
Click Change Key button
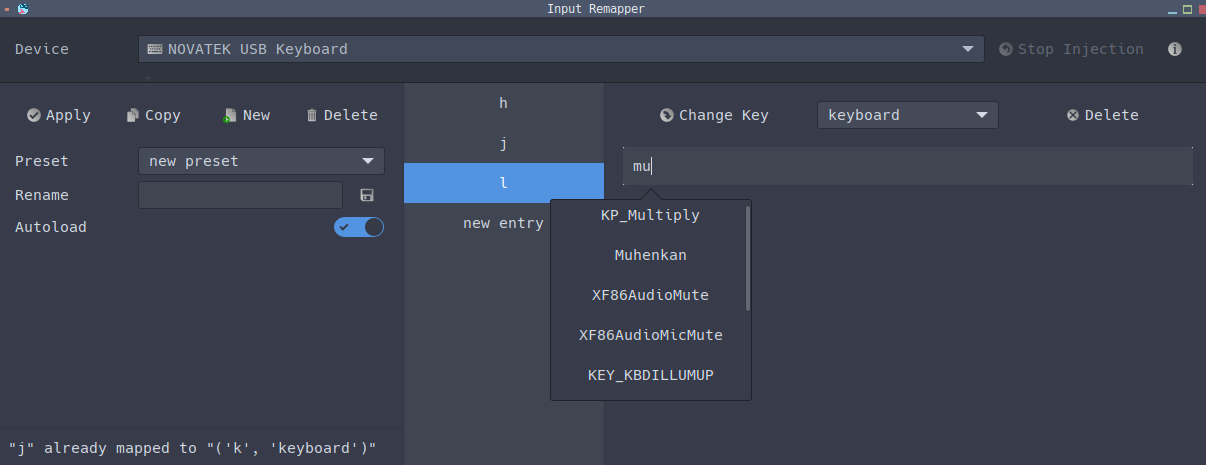[714, 115]
